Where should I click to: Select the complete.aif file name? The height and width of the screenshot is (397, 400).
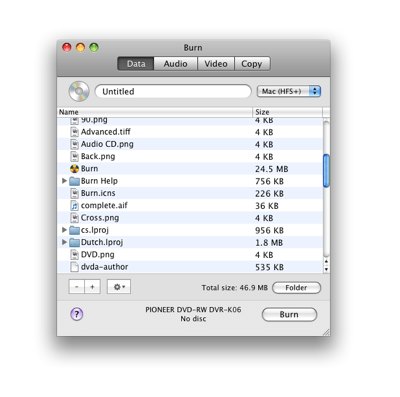coord(104,206)
